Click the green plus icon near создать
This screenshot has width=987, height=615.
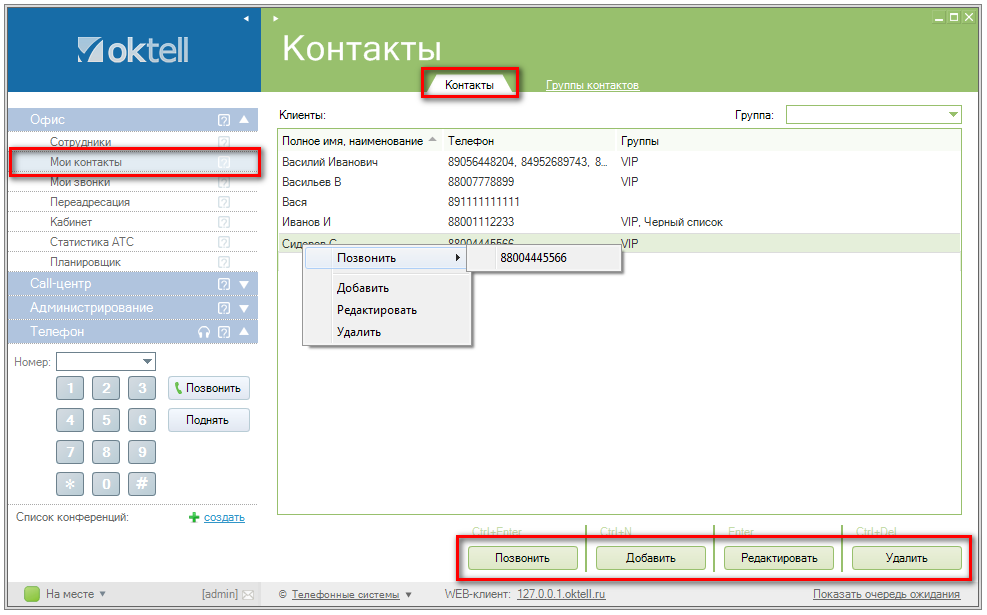pos(194,518)
